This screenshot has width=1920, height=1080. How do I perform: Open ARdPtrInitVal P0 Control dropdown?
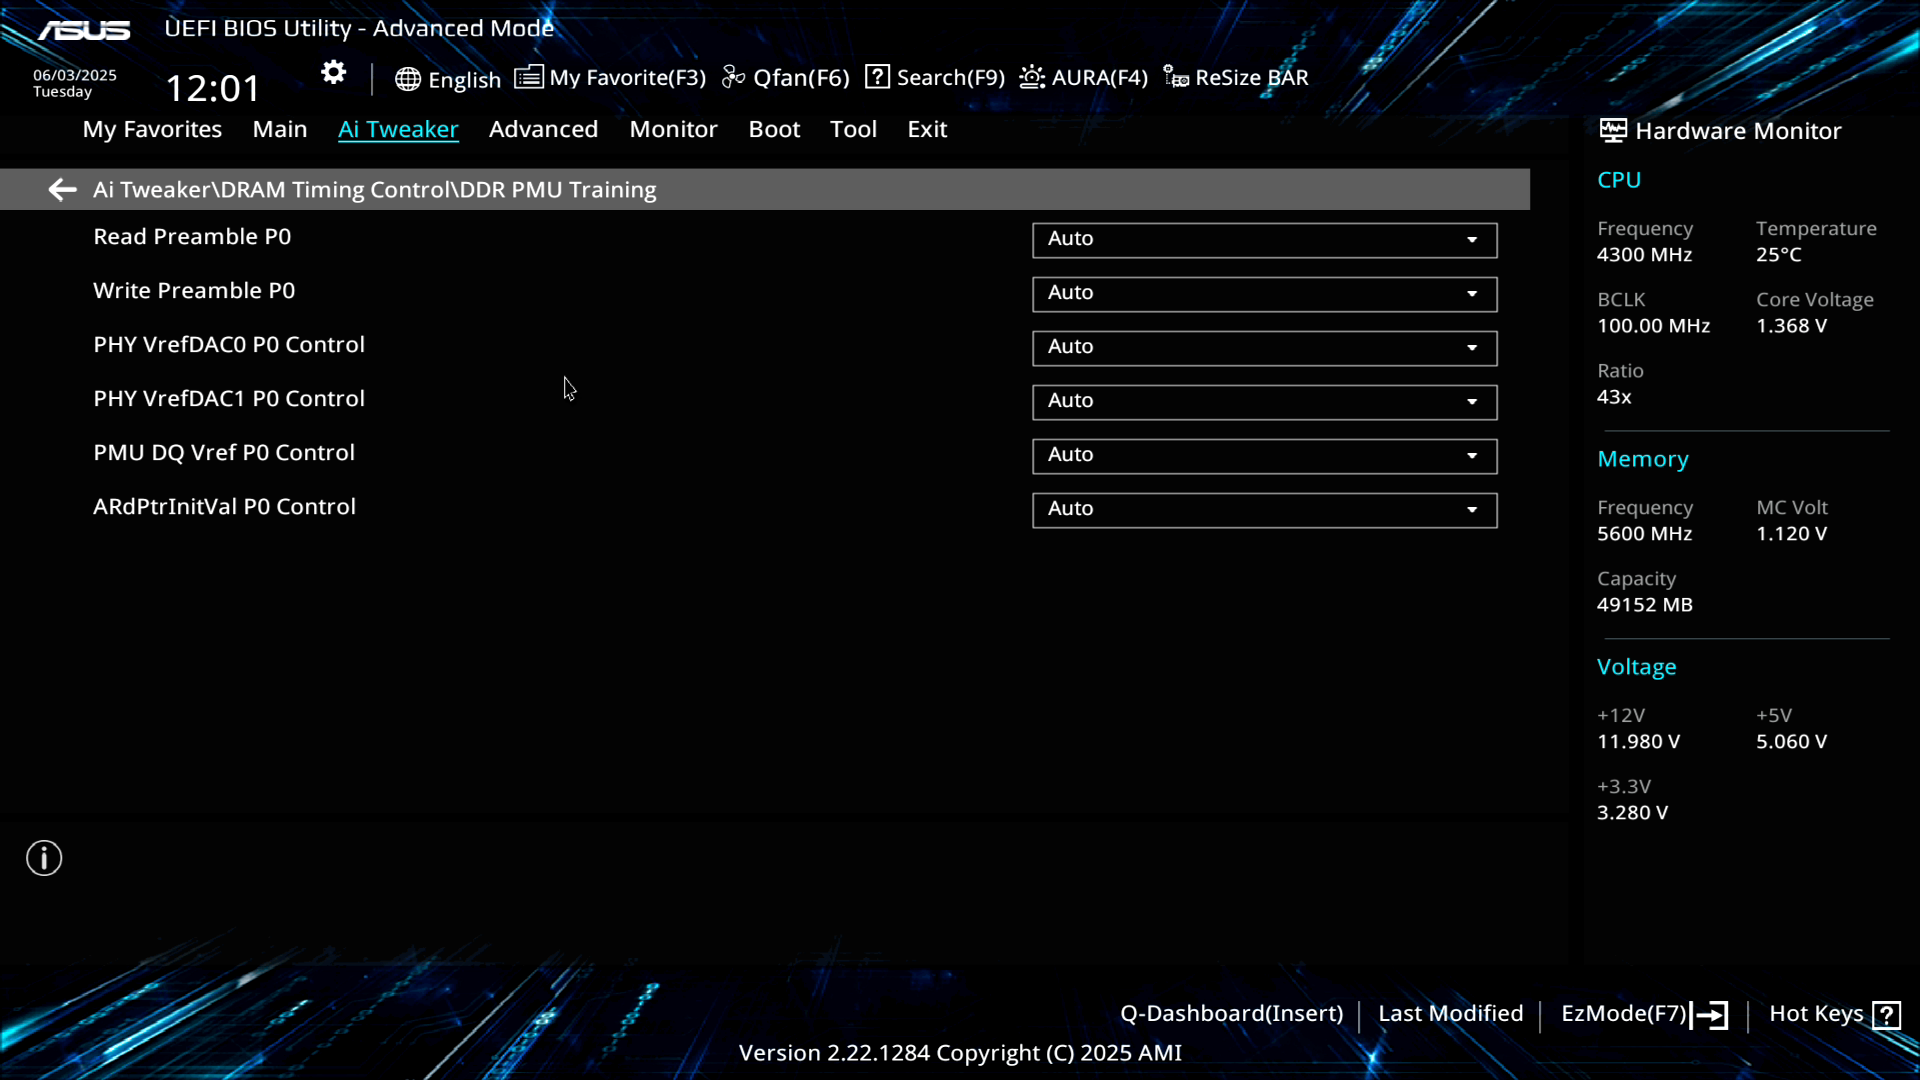[x=1264, y=510]
